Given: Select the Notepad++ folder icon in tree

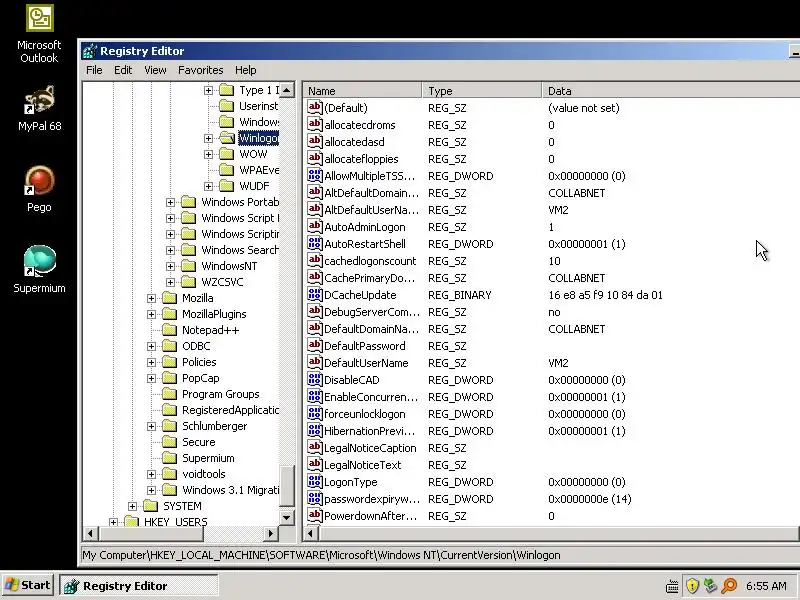Looking at the screenshot, I should click(x=169, y=330).
